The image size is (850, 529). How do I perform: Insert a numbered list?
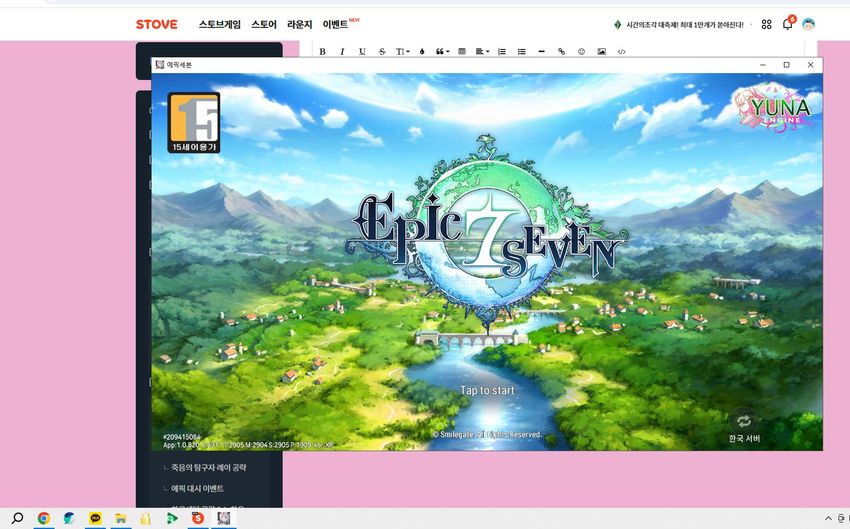click(502, 51)
